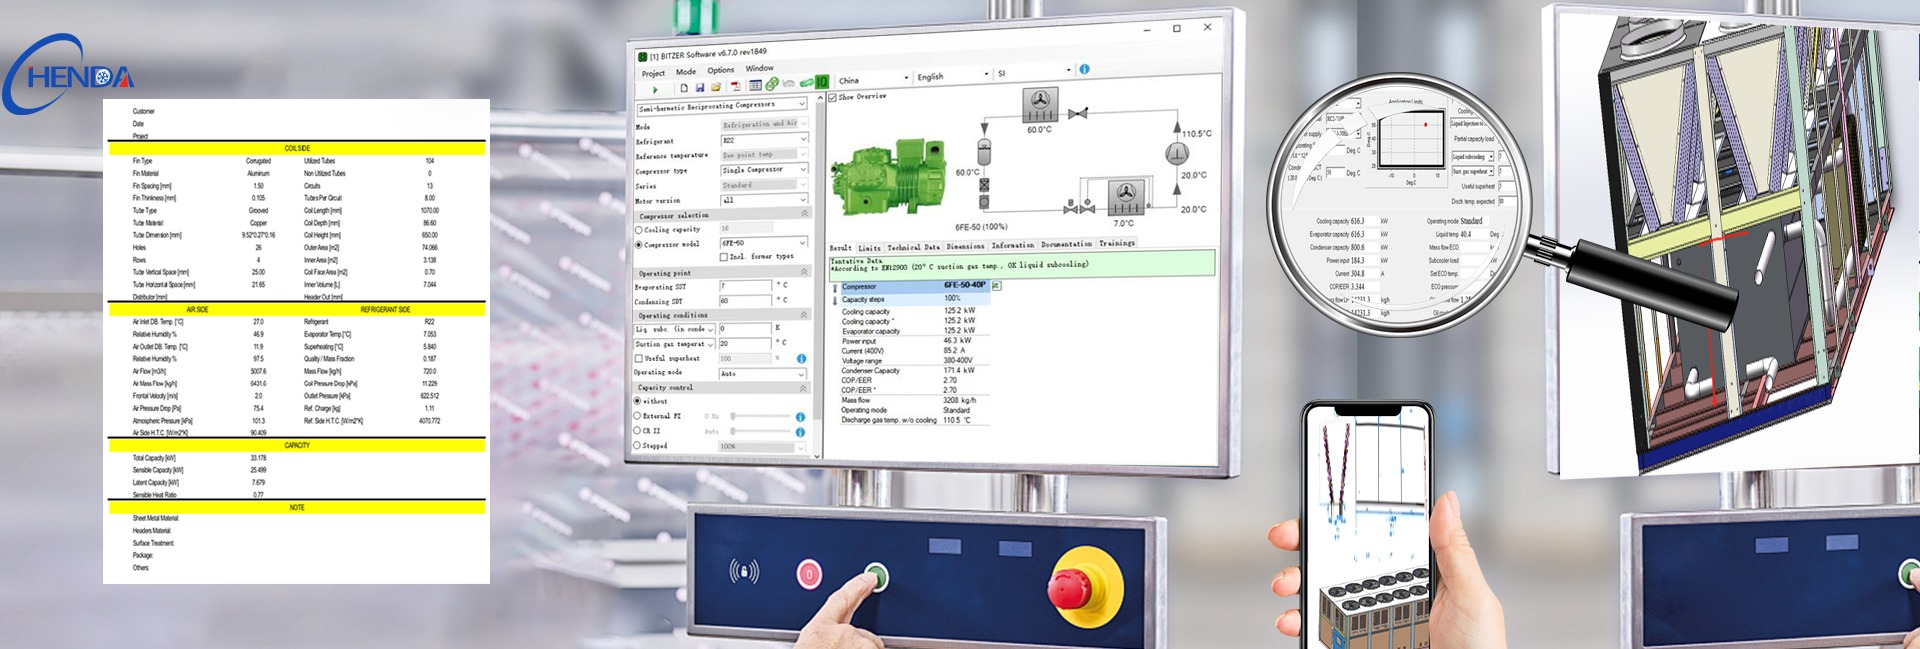Open the Project menu
Viewport: 1920px width, 649px height.
point(653,73)
